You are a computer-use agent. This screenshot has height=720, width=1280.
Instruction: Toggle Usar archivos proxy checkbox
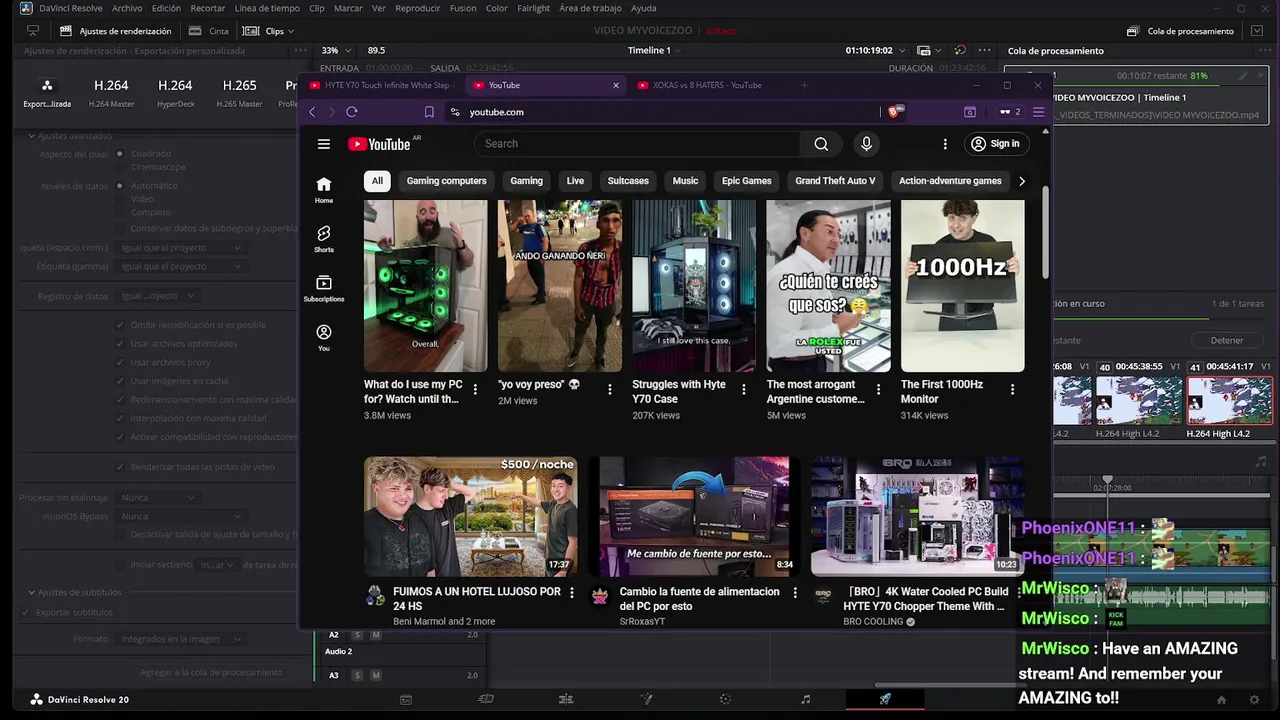pyautogui.click(x=120, y=362)
